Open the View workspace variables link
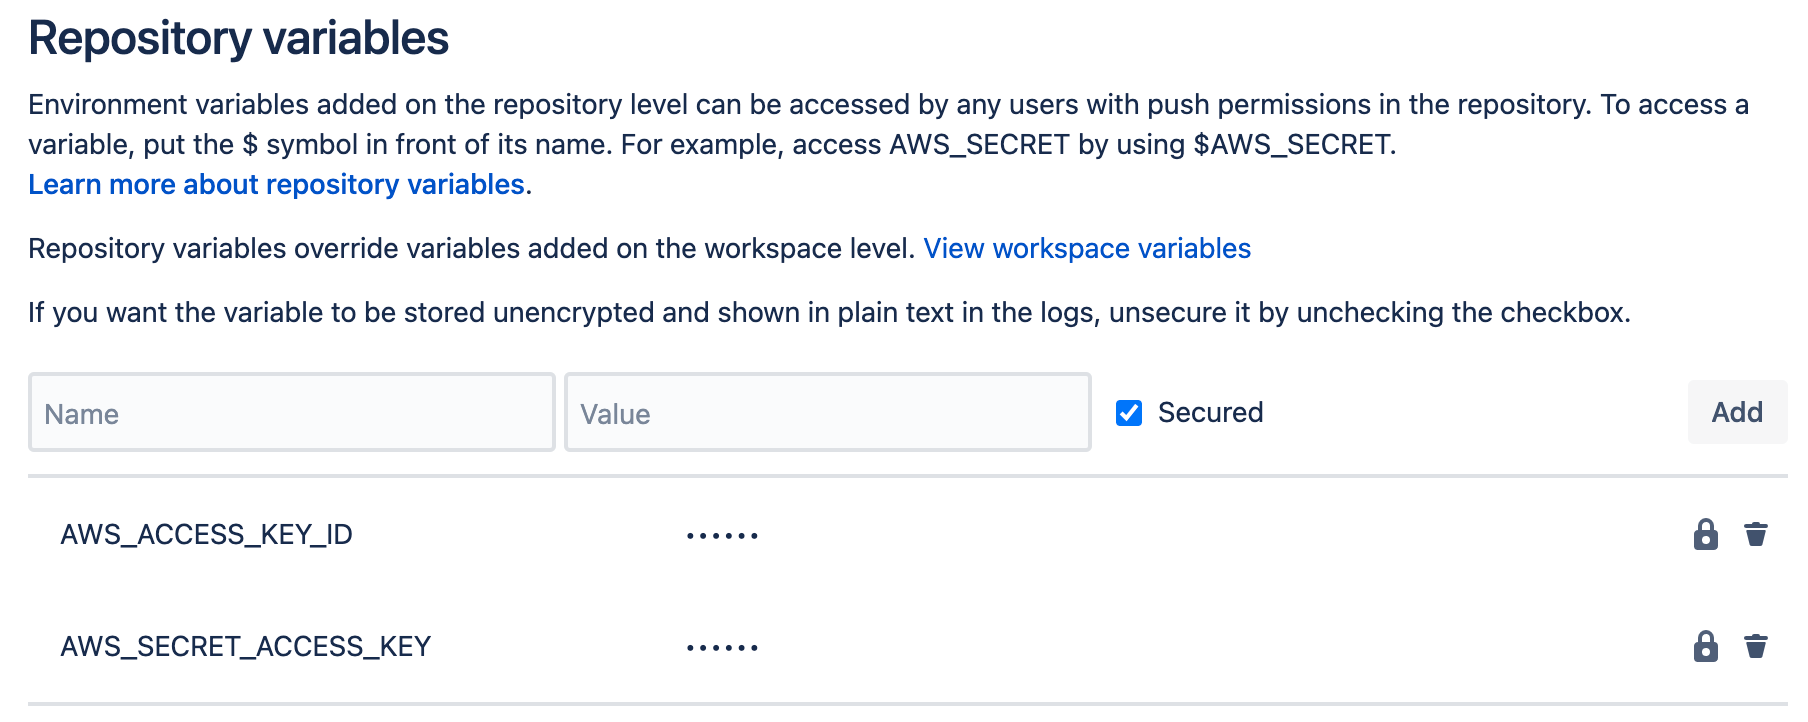1808x722 pixels. click(x=1087, y=249)
